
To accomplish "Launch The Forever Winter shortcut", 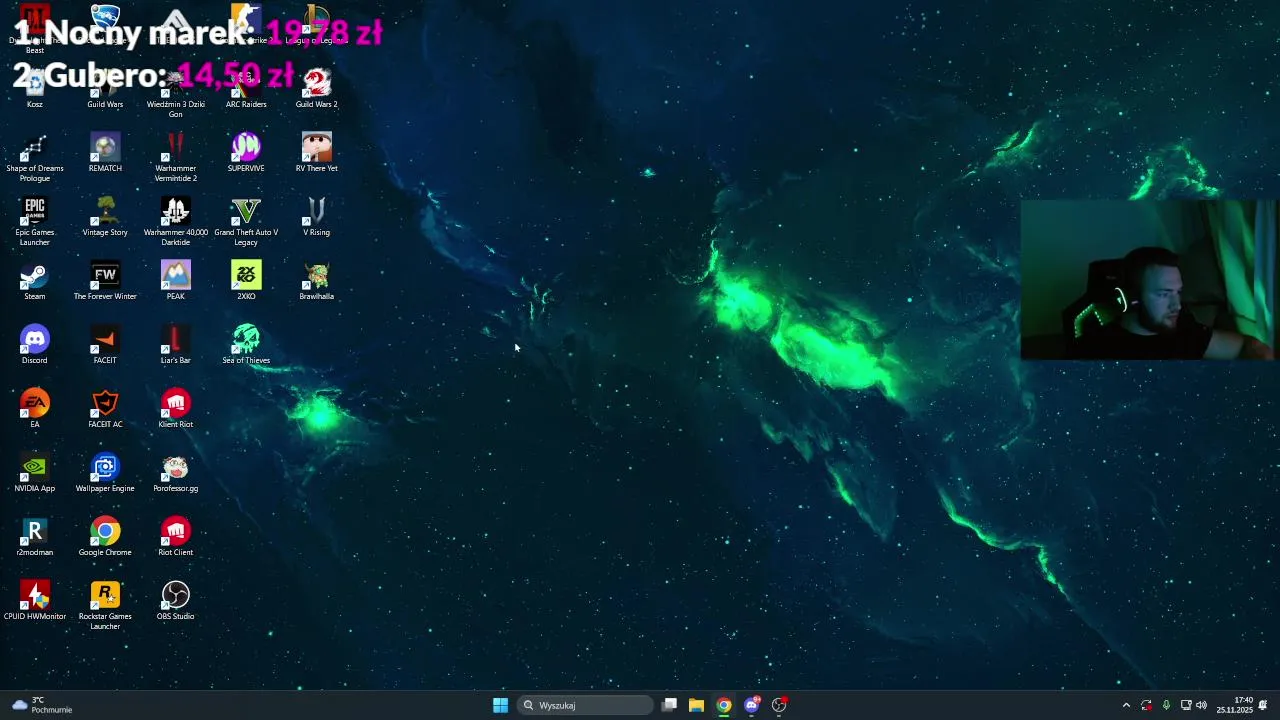I will tap(105, 280).
